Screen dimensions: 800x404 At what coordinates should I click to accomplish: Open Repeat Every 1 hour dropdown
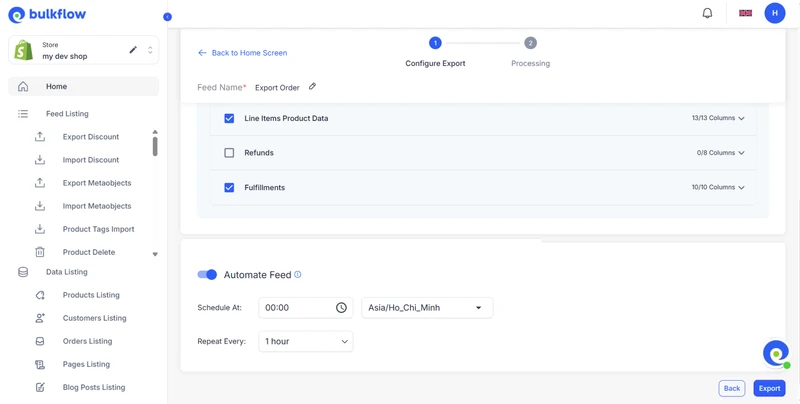(306, 341)
